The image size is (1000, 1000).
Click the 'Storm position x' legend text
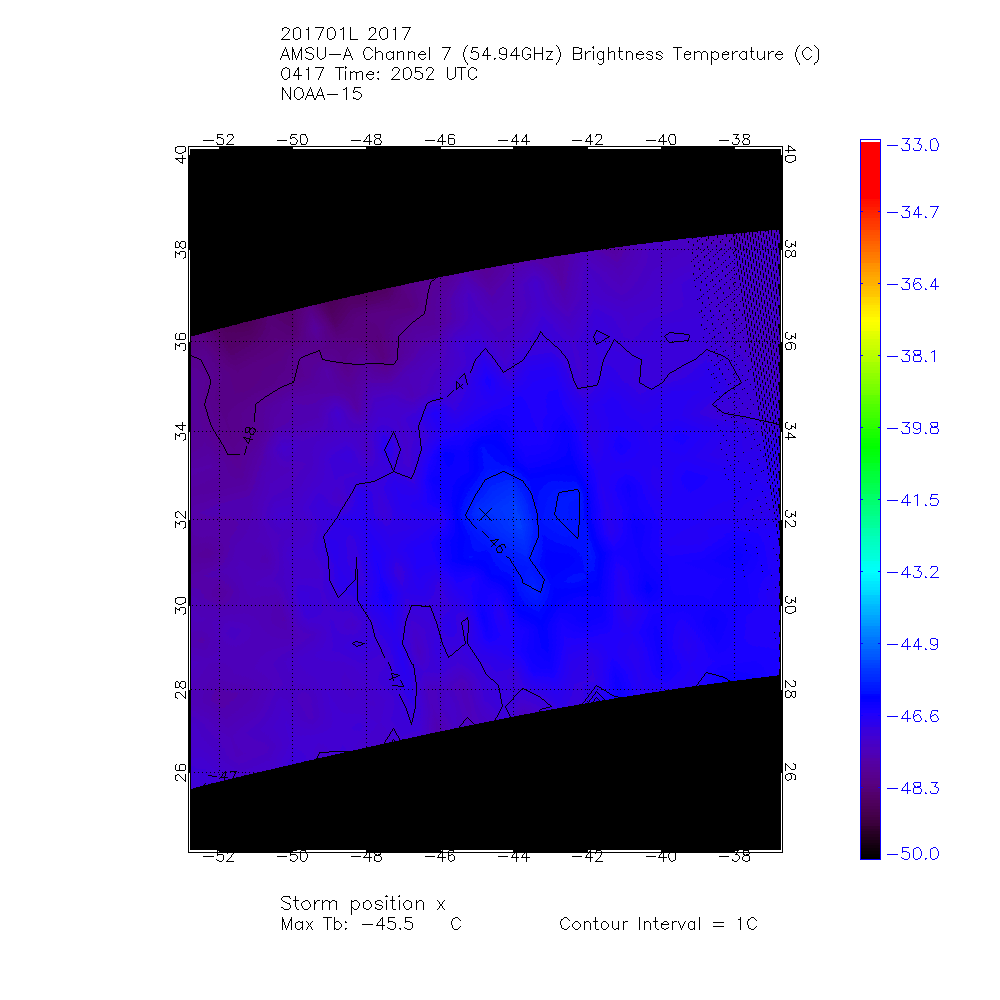(363, 904)
